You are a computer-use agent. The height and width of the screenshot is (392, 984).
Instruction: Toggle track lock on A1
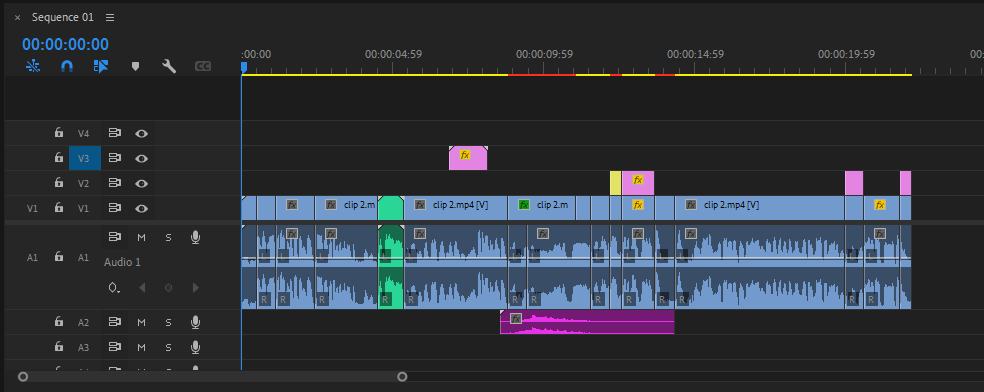click(58, 257)
